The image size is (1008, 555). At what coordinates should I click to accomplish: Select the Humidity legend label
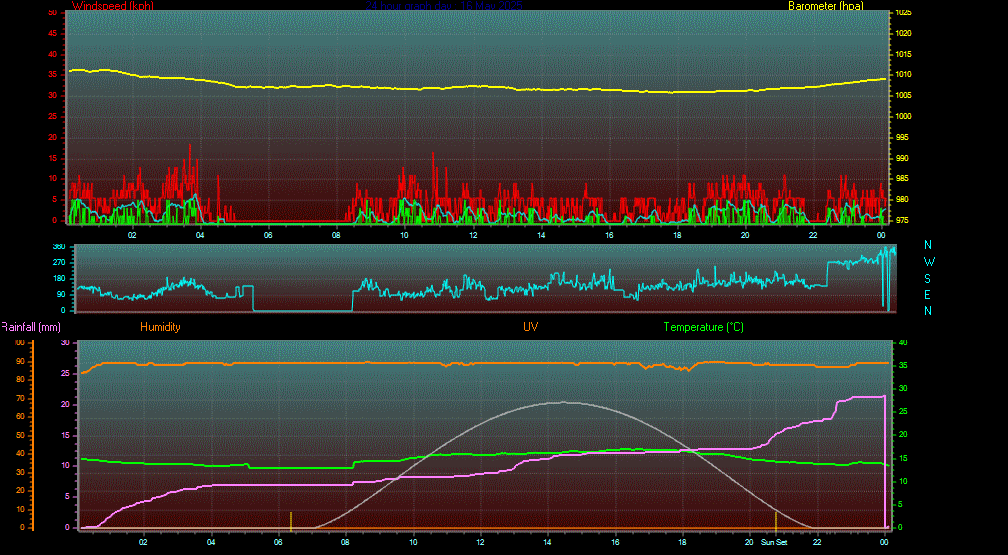pos(160,327)
